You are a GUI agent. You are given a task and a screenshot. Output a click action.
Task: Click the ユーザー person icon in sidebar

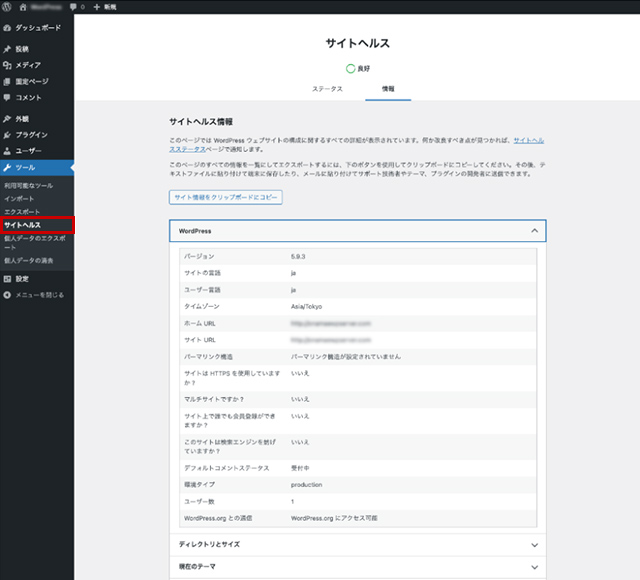pos(7,151)
